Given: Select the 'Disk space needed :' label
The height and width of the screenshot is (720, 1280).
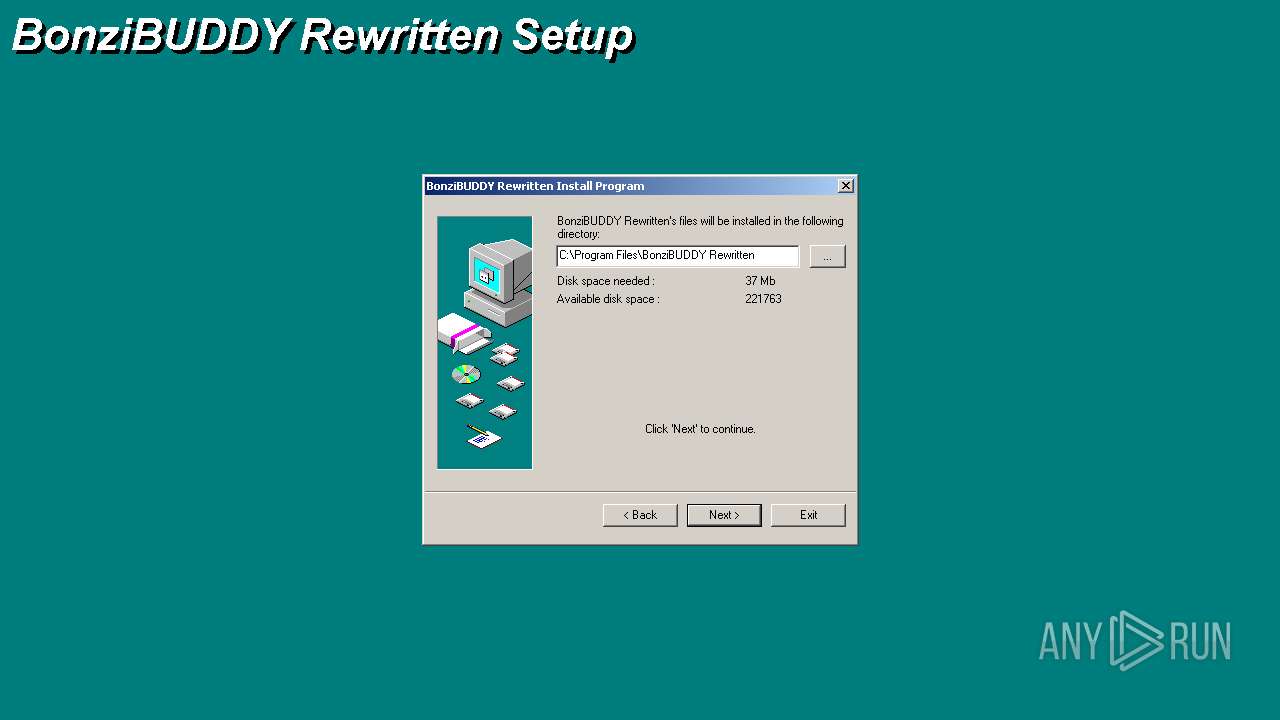Looking at the screenshot, I should 606,281.
